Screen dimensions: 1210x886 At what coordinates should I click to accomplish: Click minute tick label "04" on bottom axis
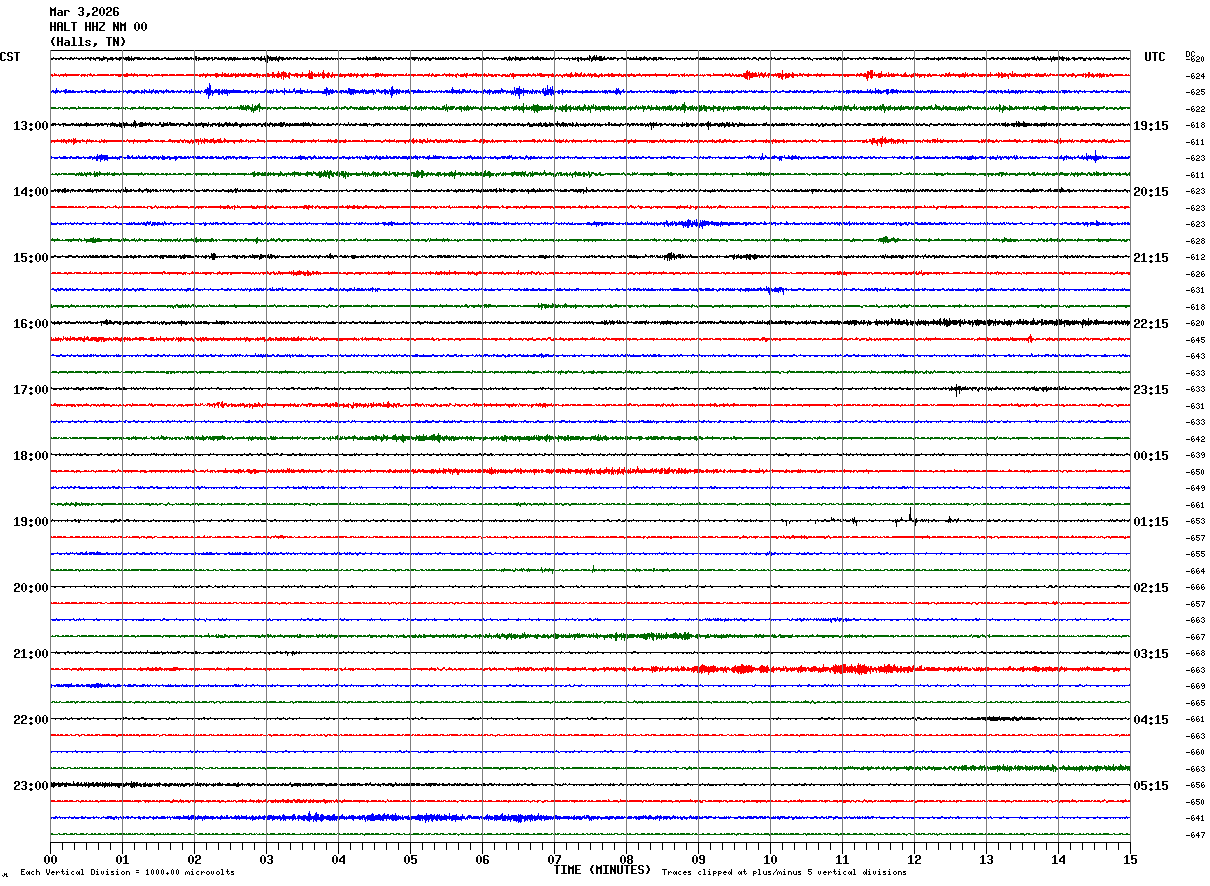tap(338, 859)
